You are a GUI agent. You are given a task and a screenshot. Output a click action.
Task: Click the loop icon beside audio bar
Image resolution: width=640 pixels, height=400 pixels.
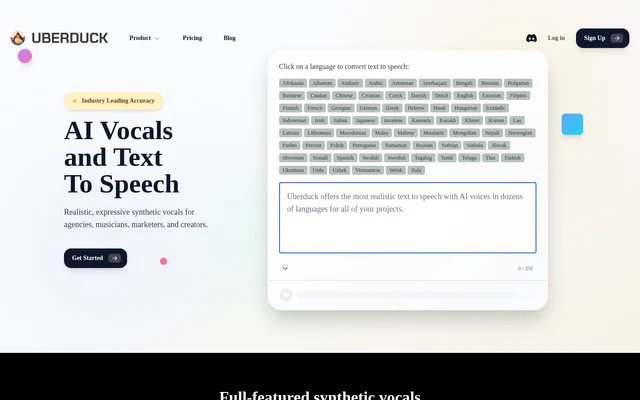click(x=528, y=295)
